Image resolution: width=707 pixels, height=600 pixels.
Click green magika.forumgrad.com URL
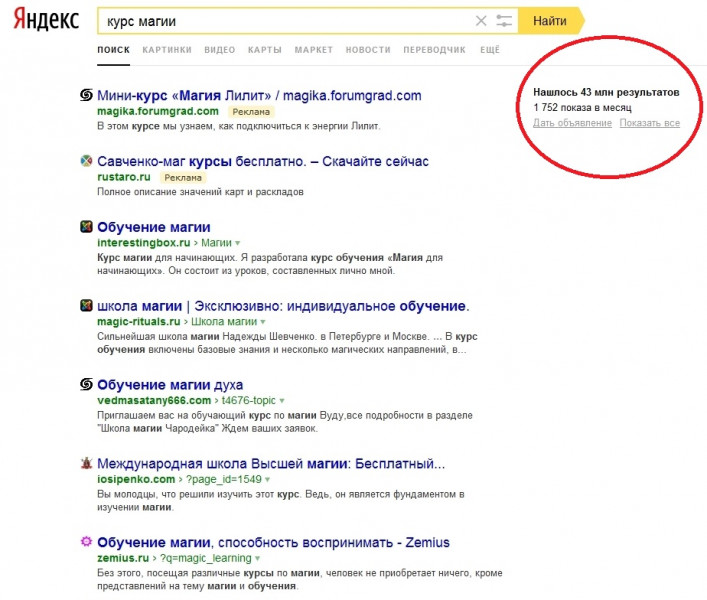pos(158,111)
